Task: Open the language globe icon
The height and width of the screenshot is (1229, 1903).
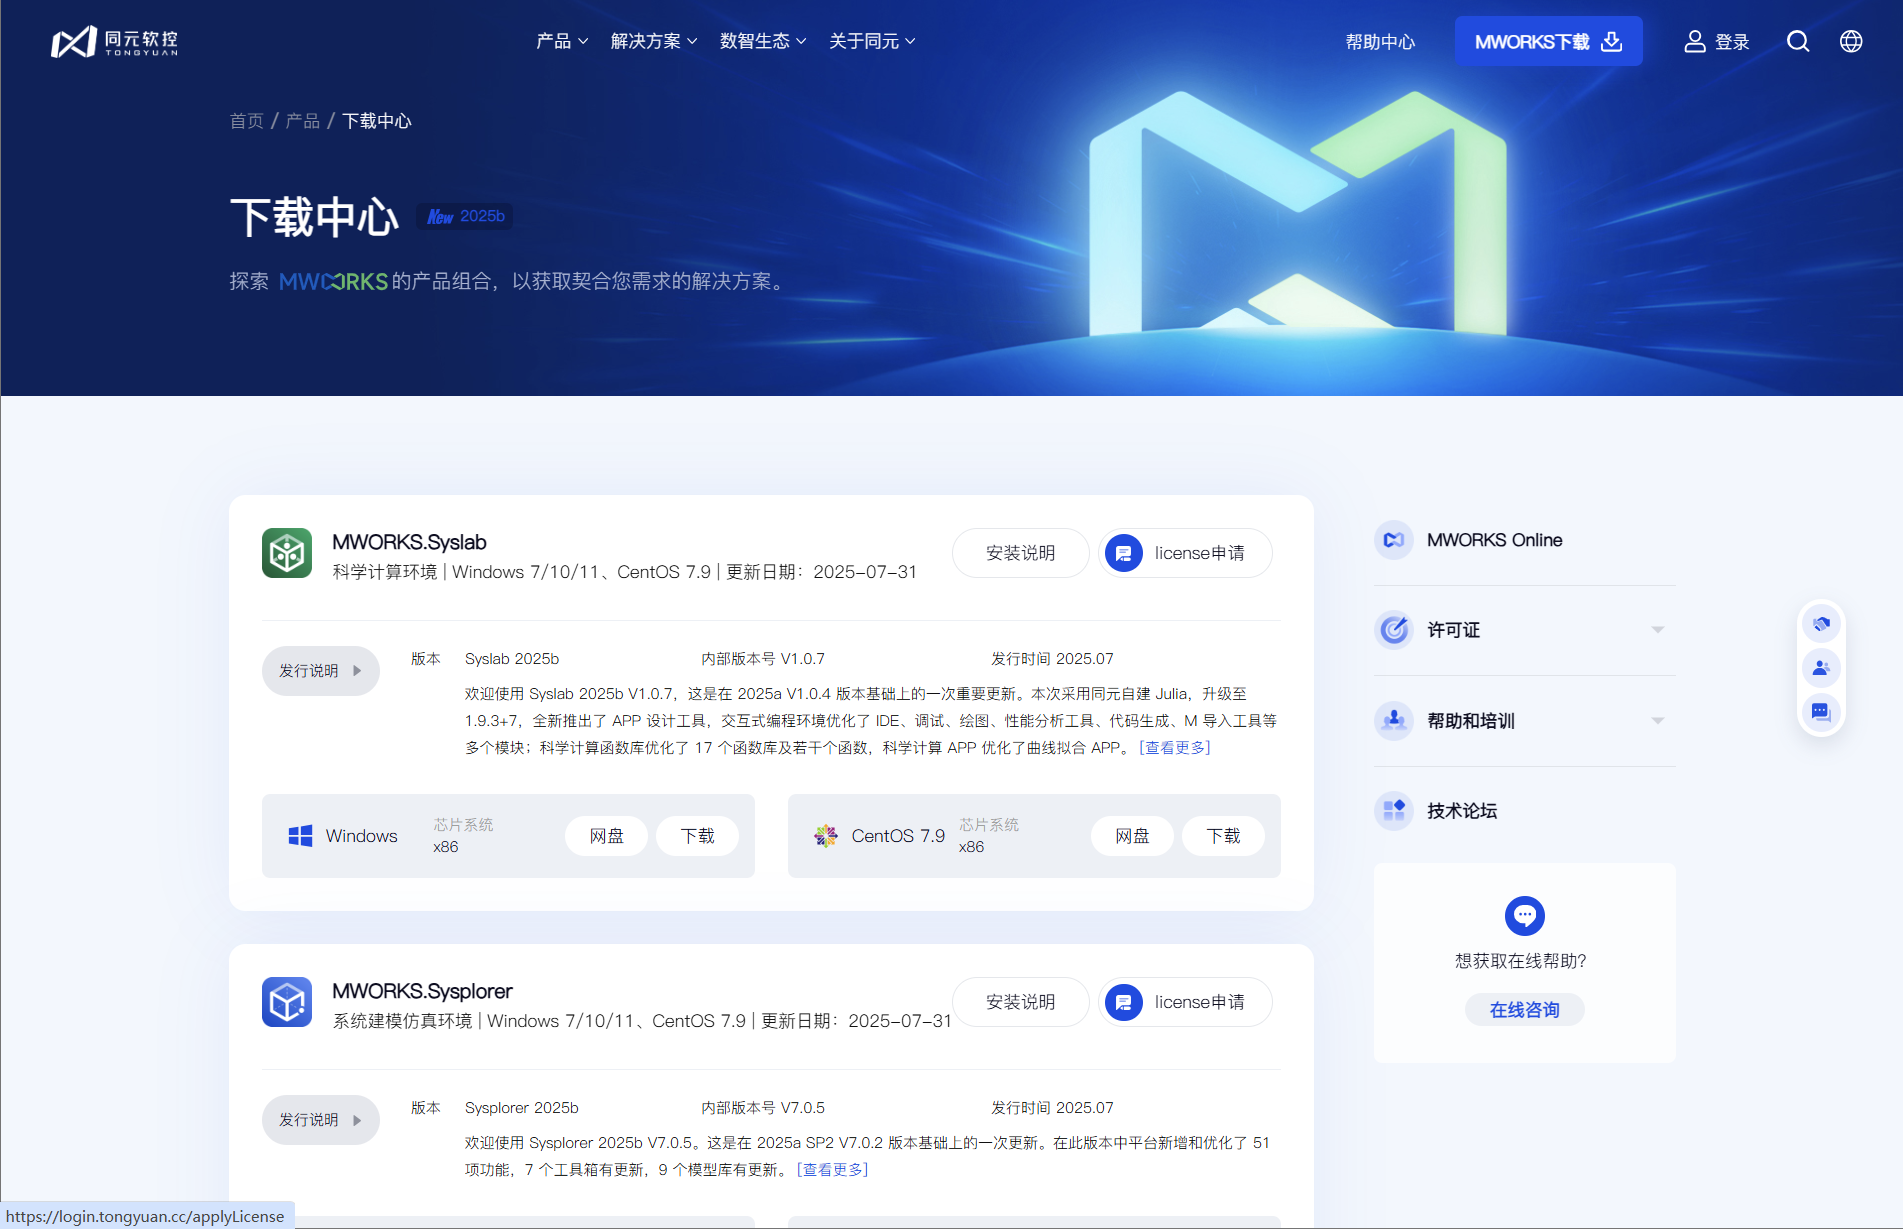Action: coord(1851,41)
